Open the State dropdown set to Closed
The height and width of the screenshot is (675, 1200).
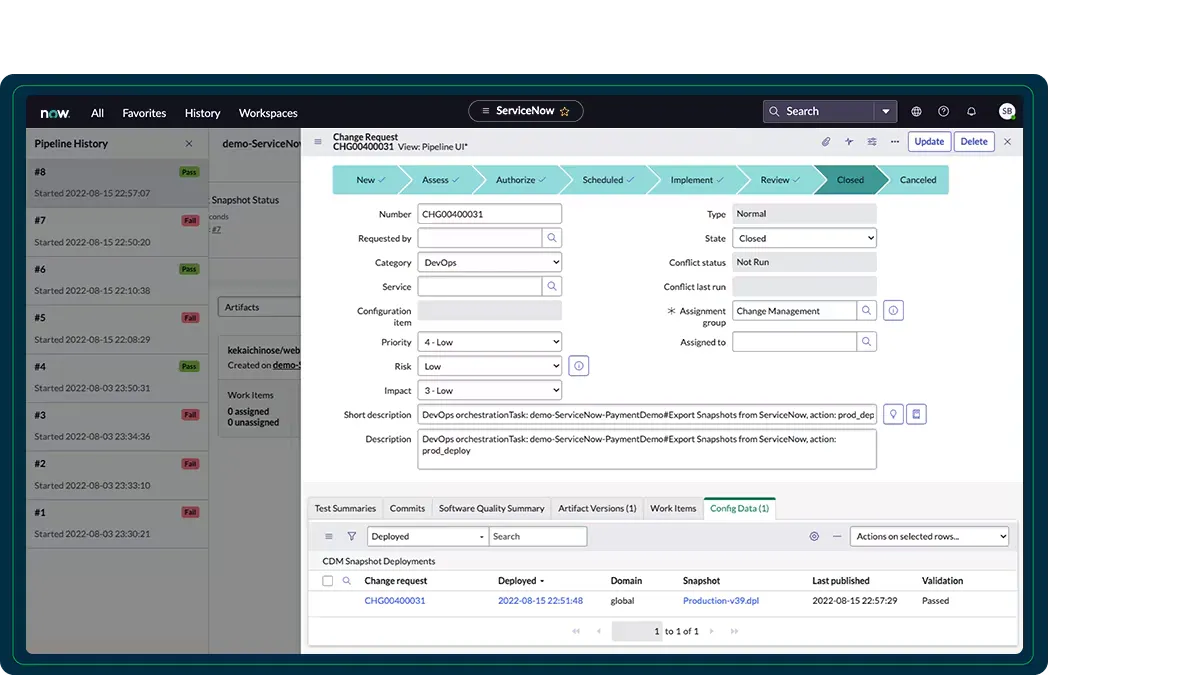[x=804, y=238]
